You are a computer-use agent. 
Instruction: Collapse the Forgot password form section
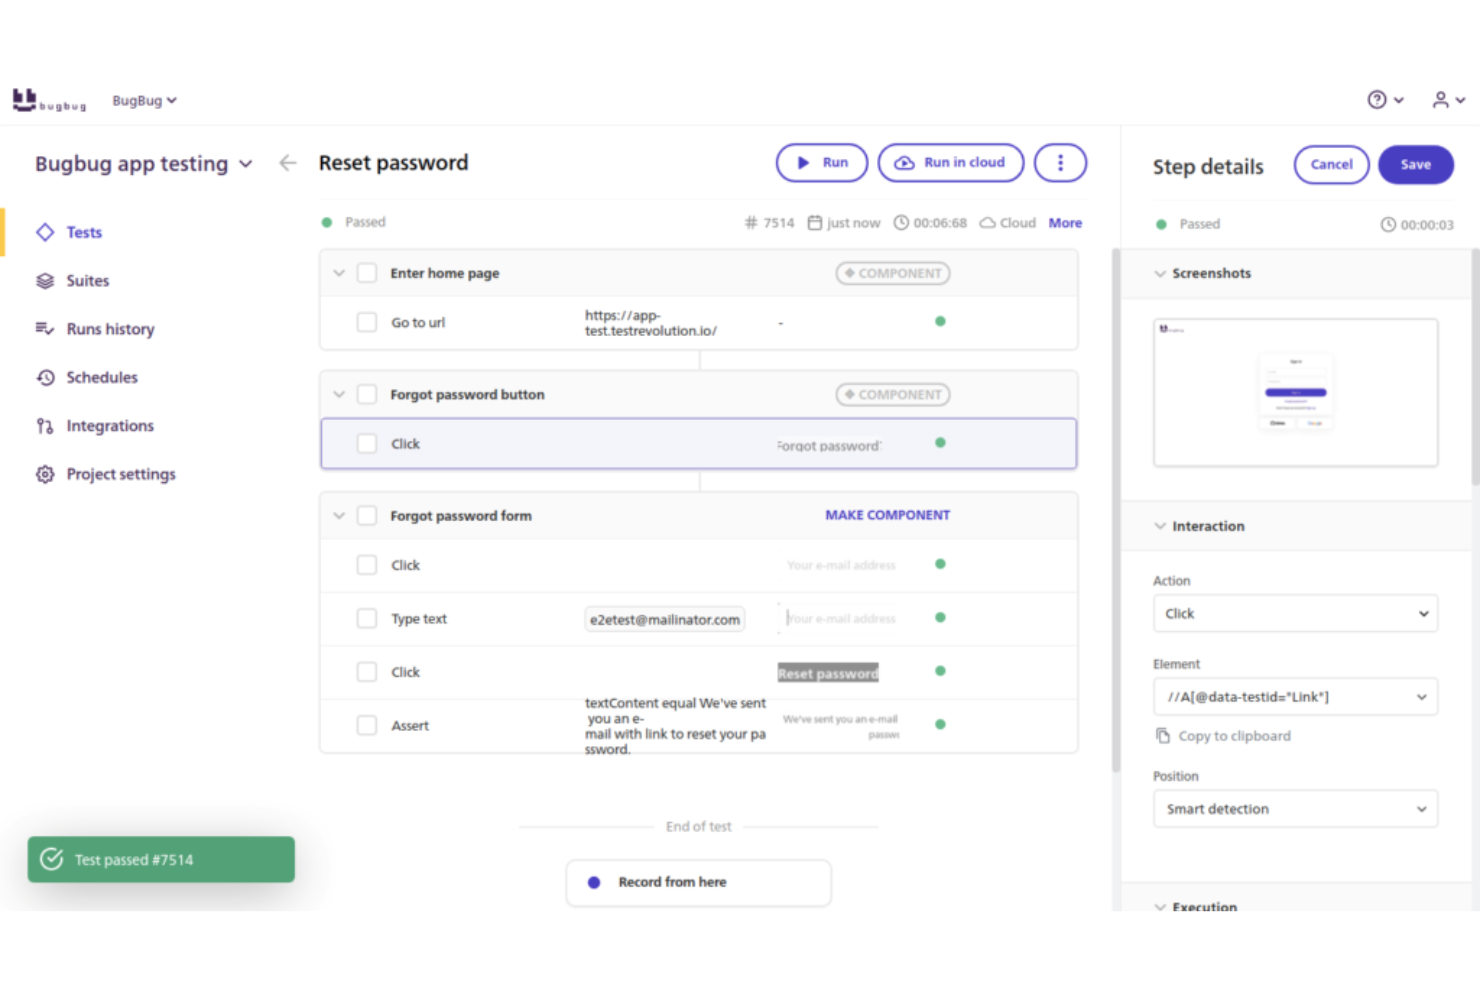coord(339,515)
